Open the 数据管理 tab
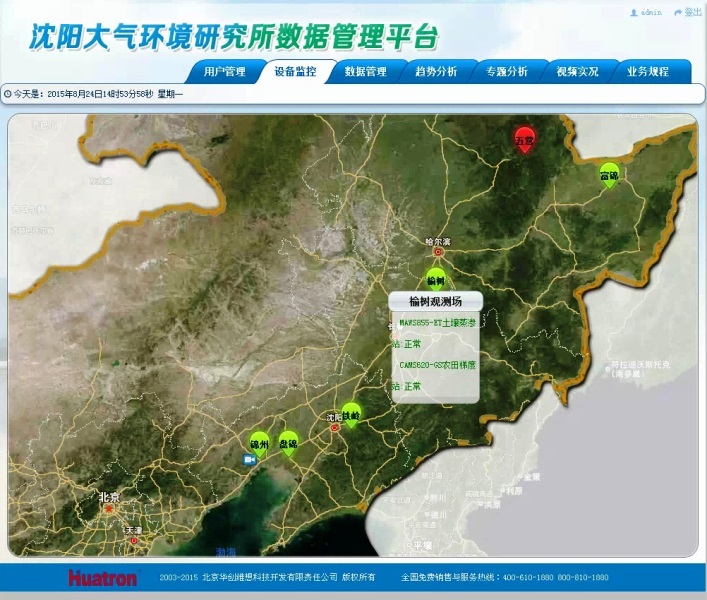 (365, 72)
